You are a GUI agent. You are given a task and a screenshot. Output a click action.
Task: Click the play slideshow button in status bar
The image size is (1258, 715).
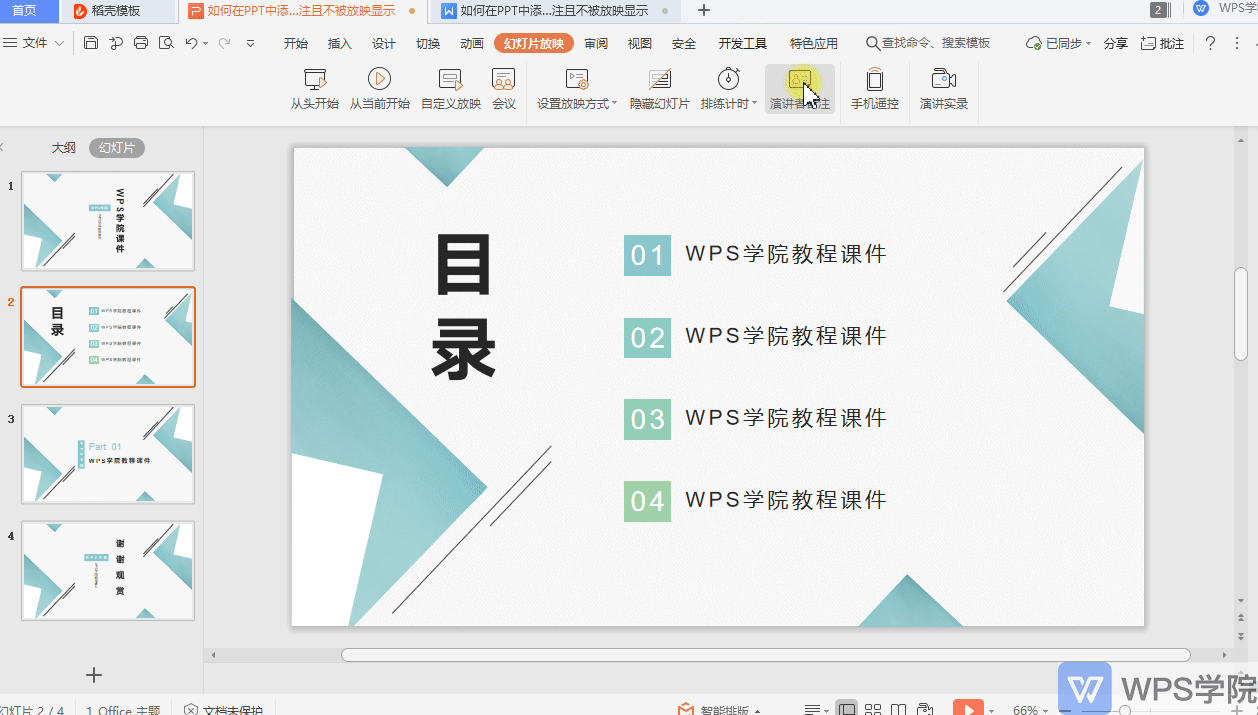(x=968, y=708)
